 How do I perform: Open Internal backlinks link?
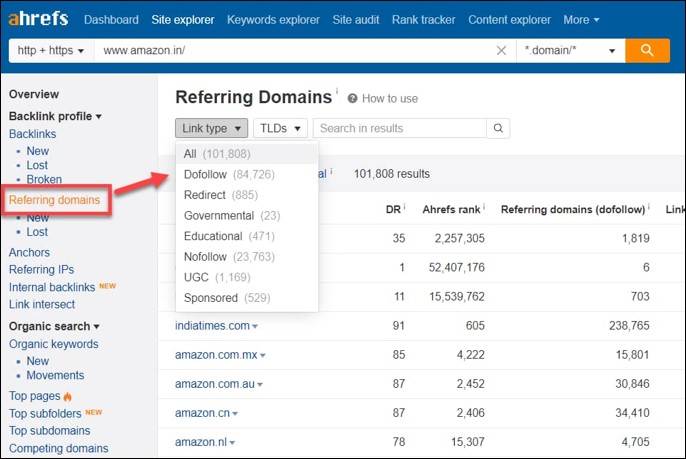click(x=52, y=287)
